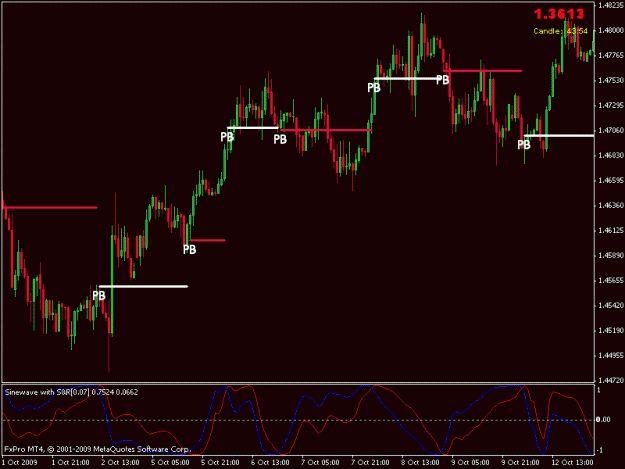Click the 7 Oct 05:00 time label

pos(320,463)
